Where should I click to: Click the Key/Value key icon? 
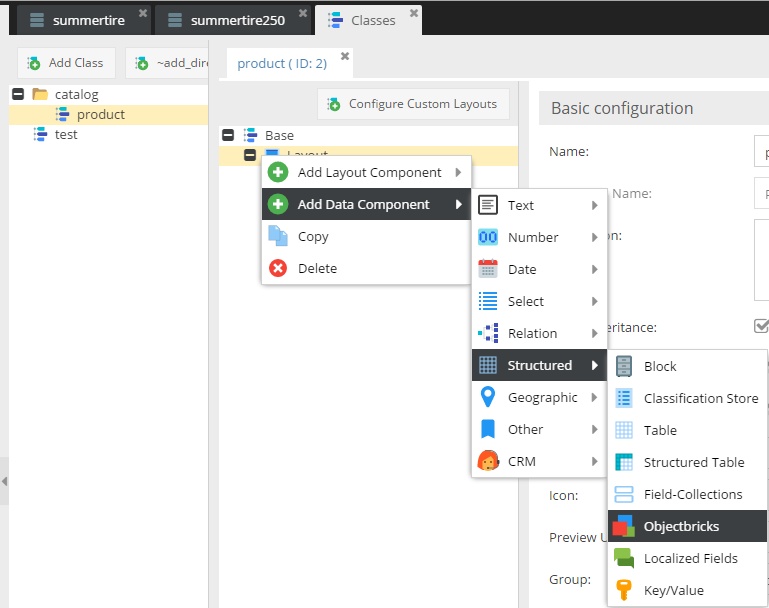(624, 590)
